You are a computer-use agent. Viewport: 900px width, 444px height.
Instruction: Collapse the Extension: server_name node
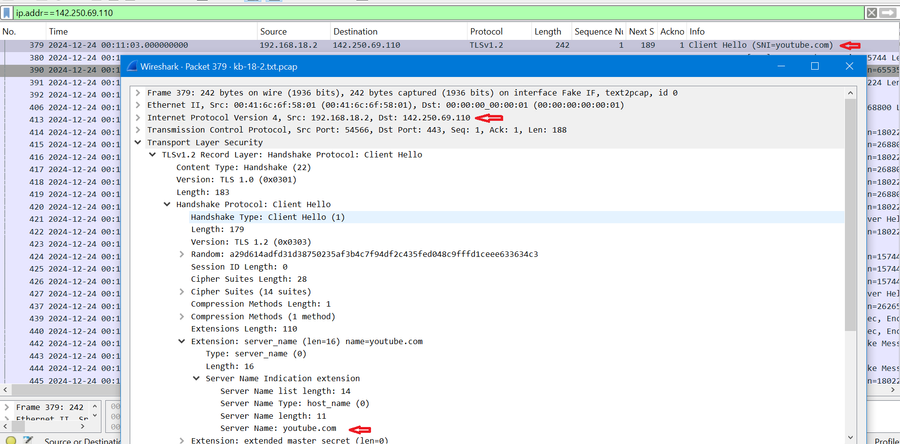coord(181,341)
